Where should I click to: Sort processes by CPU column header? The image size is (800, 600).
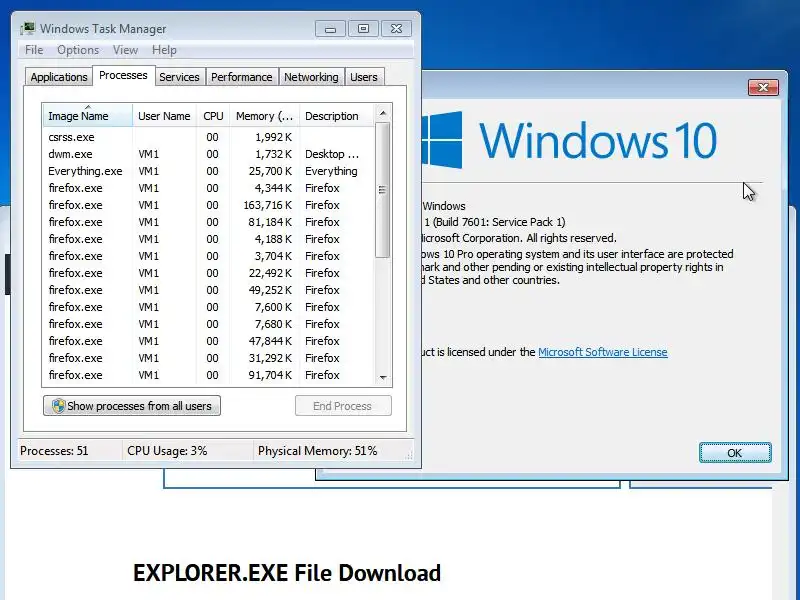213,116
